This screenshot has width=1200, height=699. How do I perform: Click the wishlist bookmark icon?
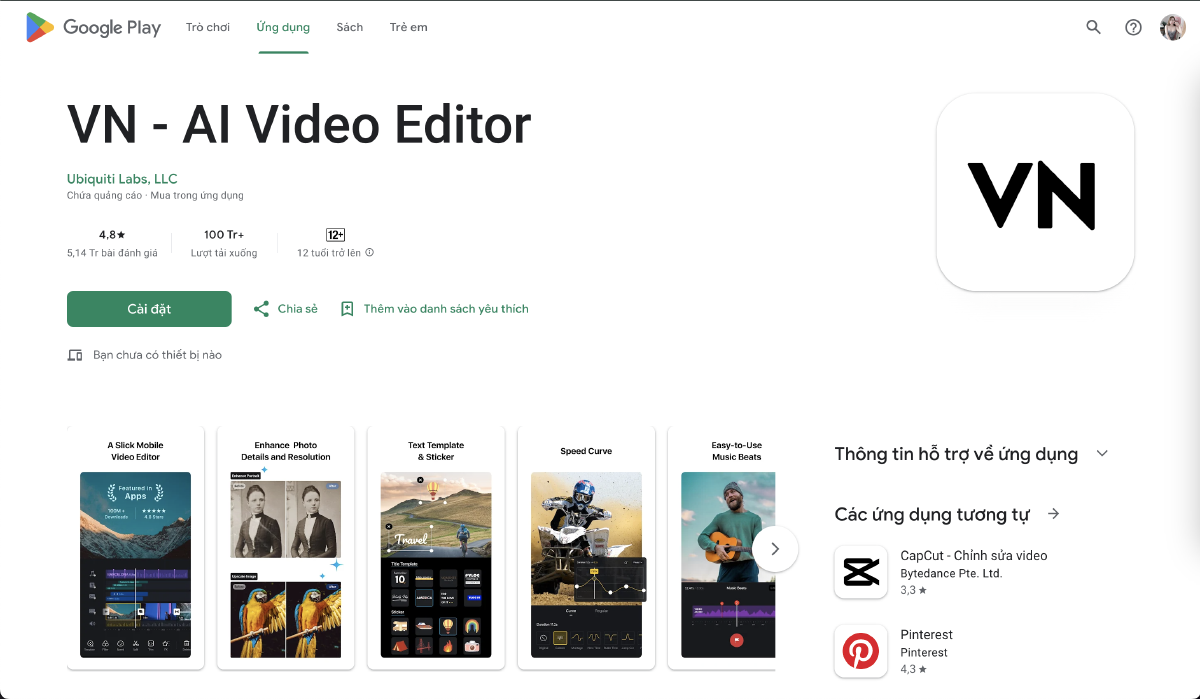347,309
